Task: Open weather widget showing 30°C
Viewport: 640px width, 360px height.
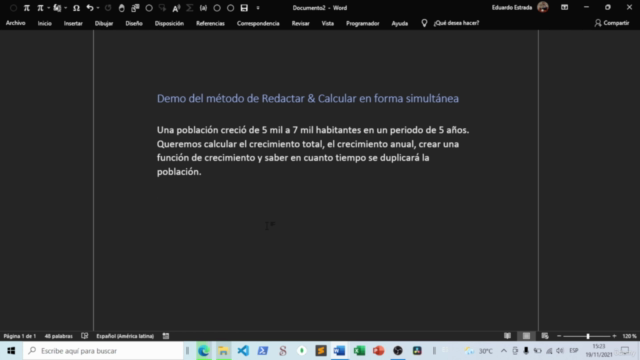Action: 478,351
